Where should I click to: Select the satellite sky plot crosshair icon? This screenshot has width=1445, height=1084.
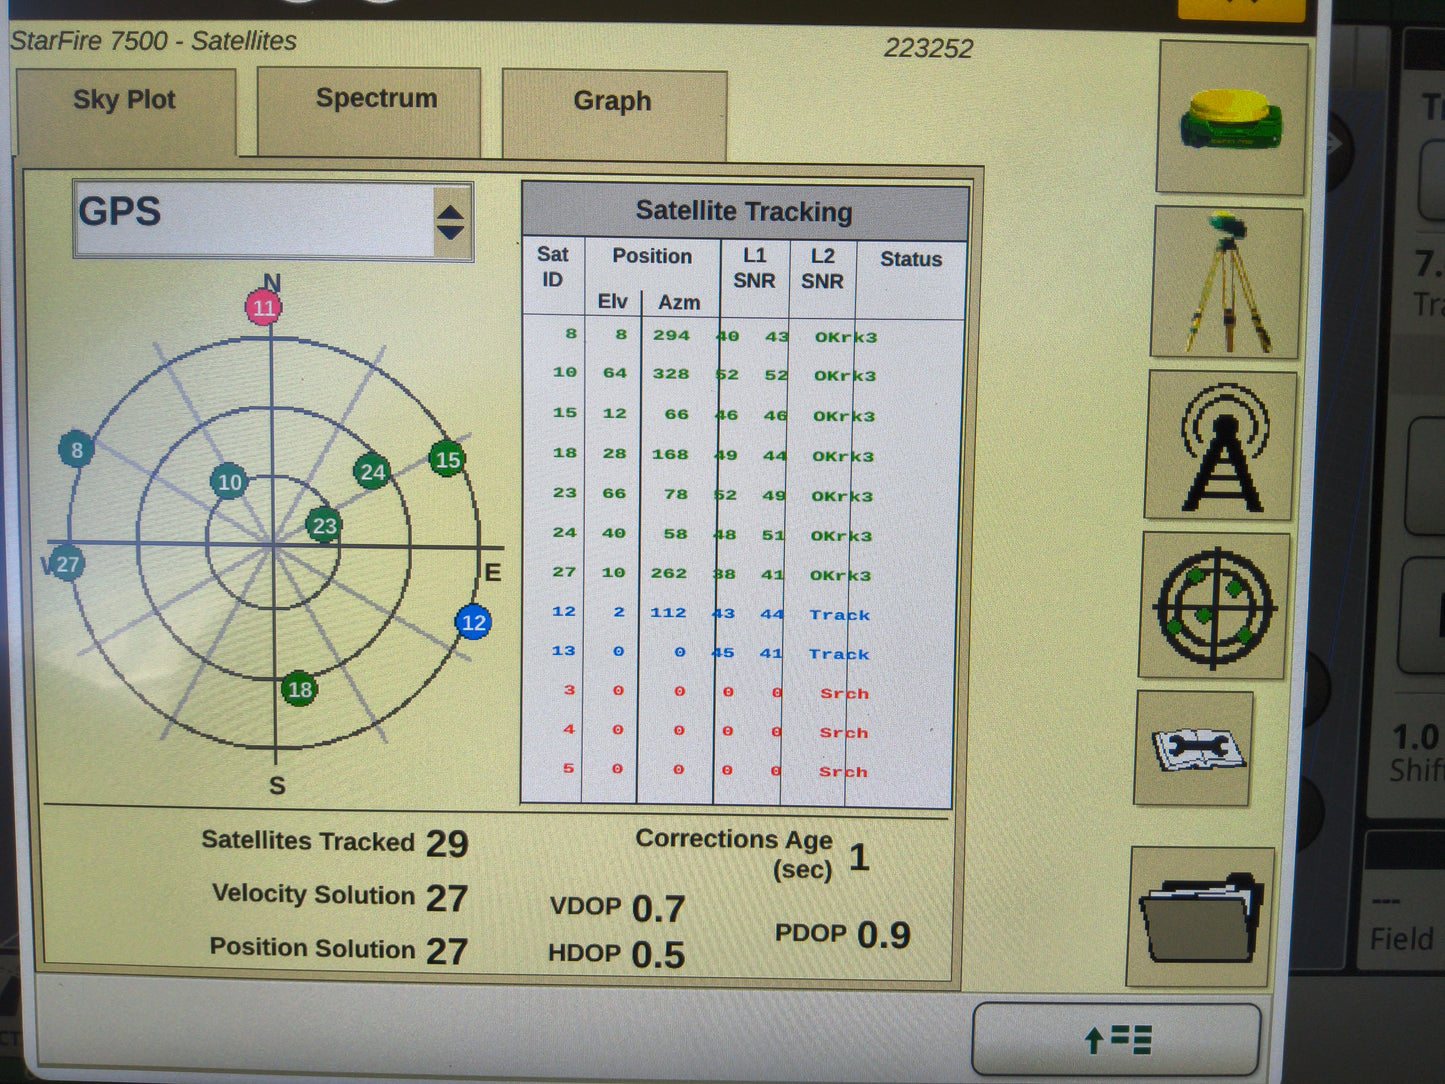[1214, 606]
